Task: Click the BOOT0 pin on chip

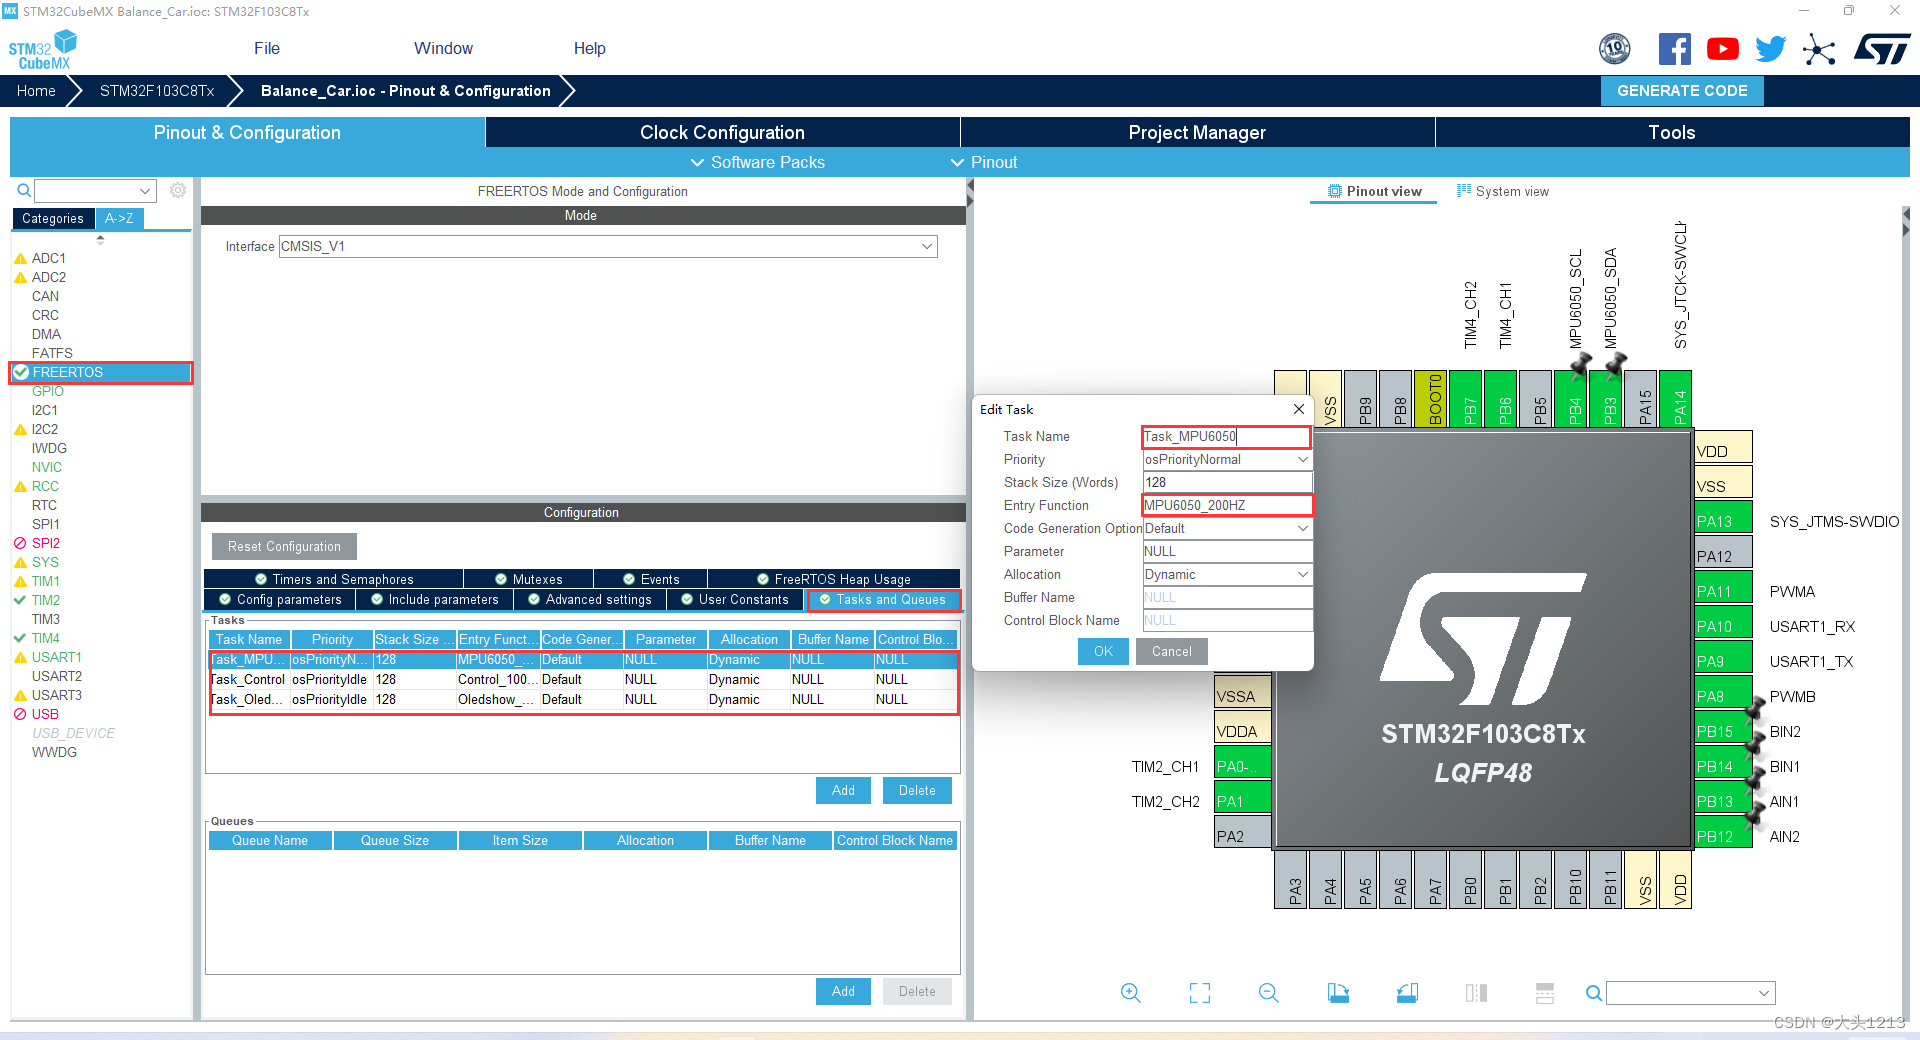Action: pos(1432,399)
